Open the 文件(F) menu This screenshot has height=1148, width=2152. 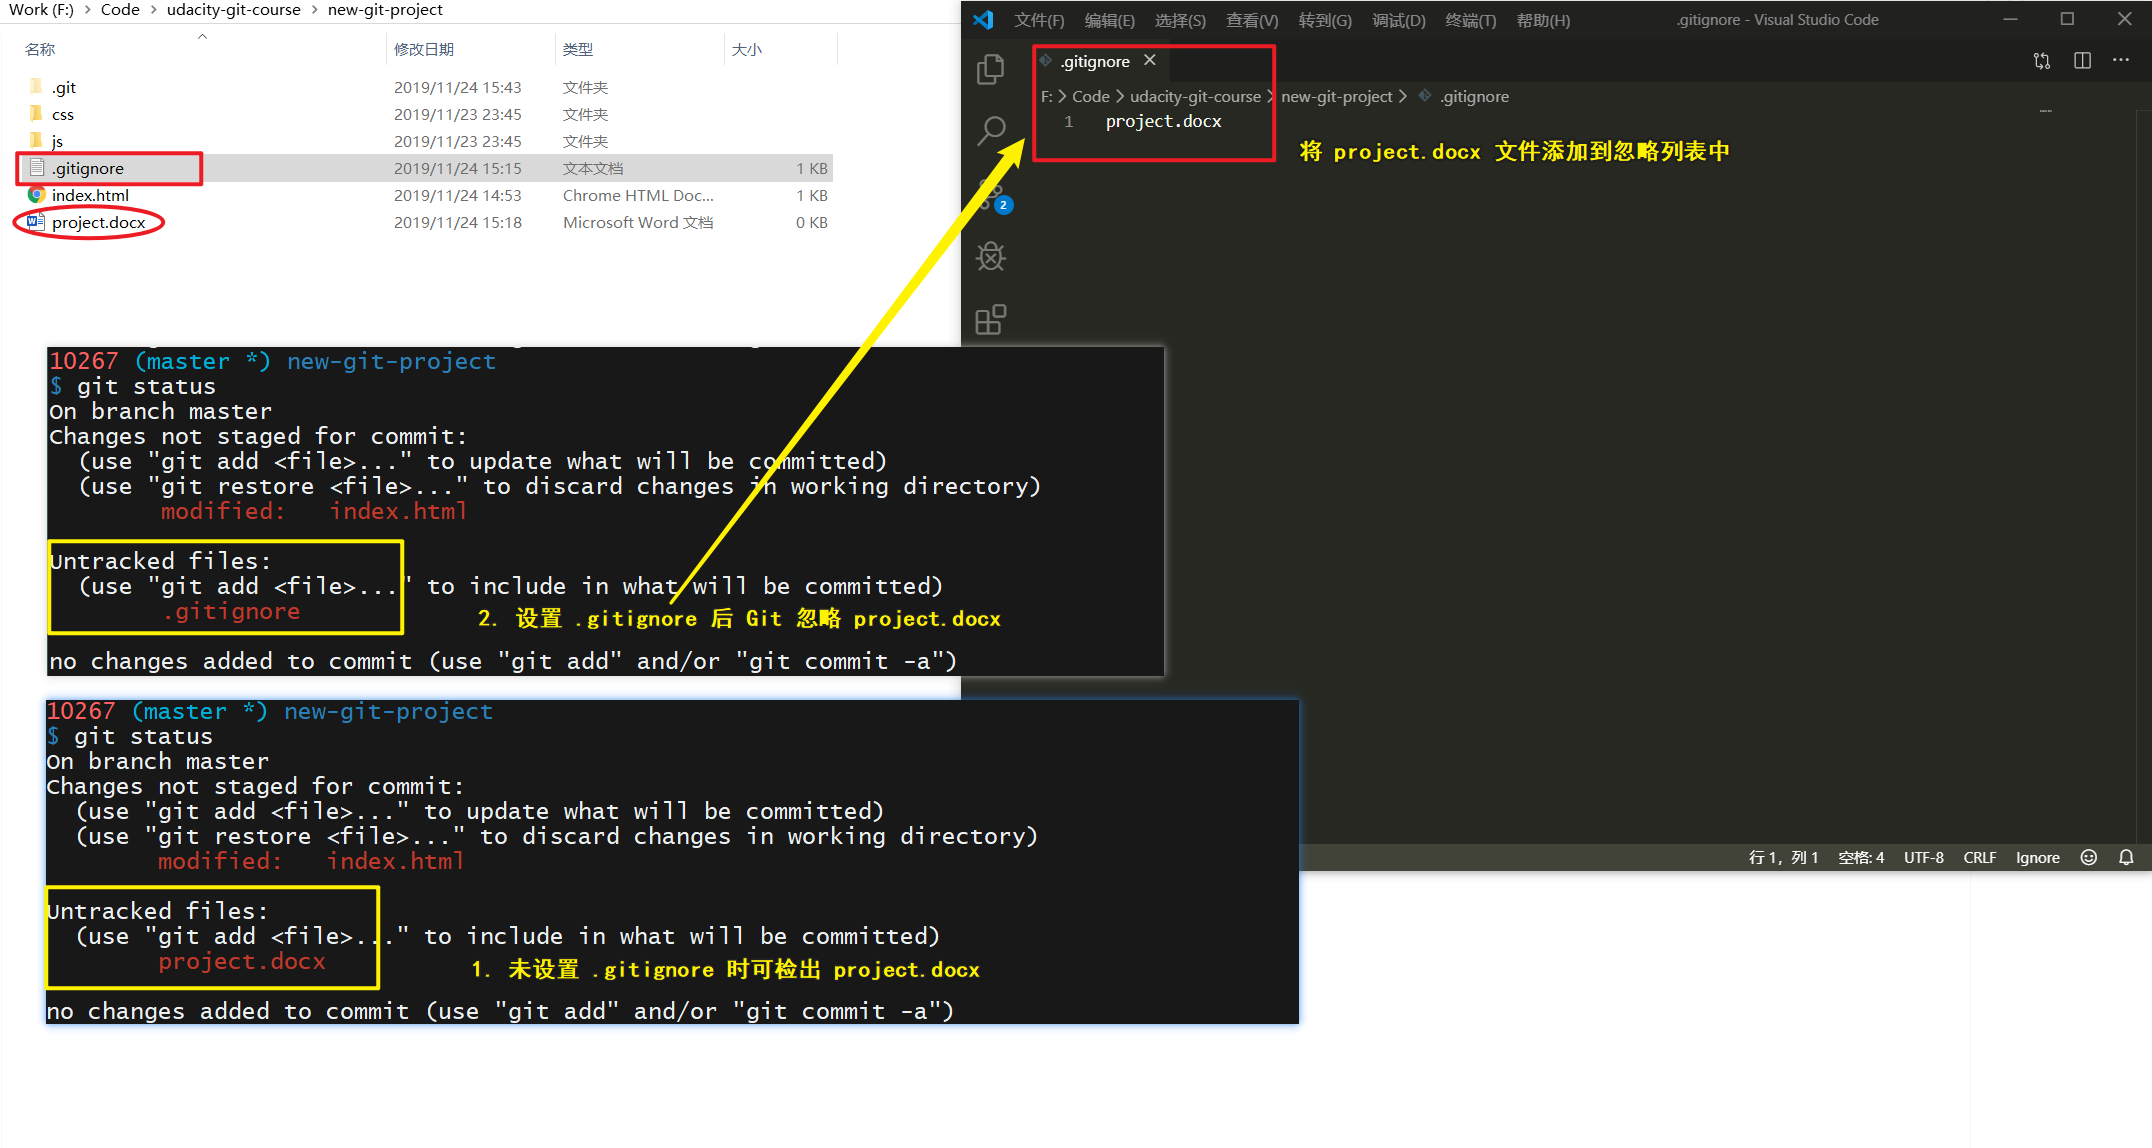pyautogui.click(x=1039, y=20)
